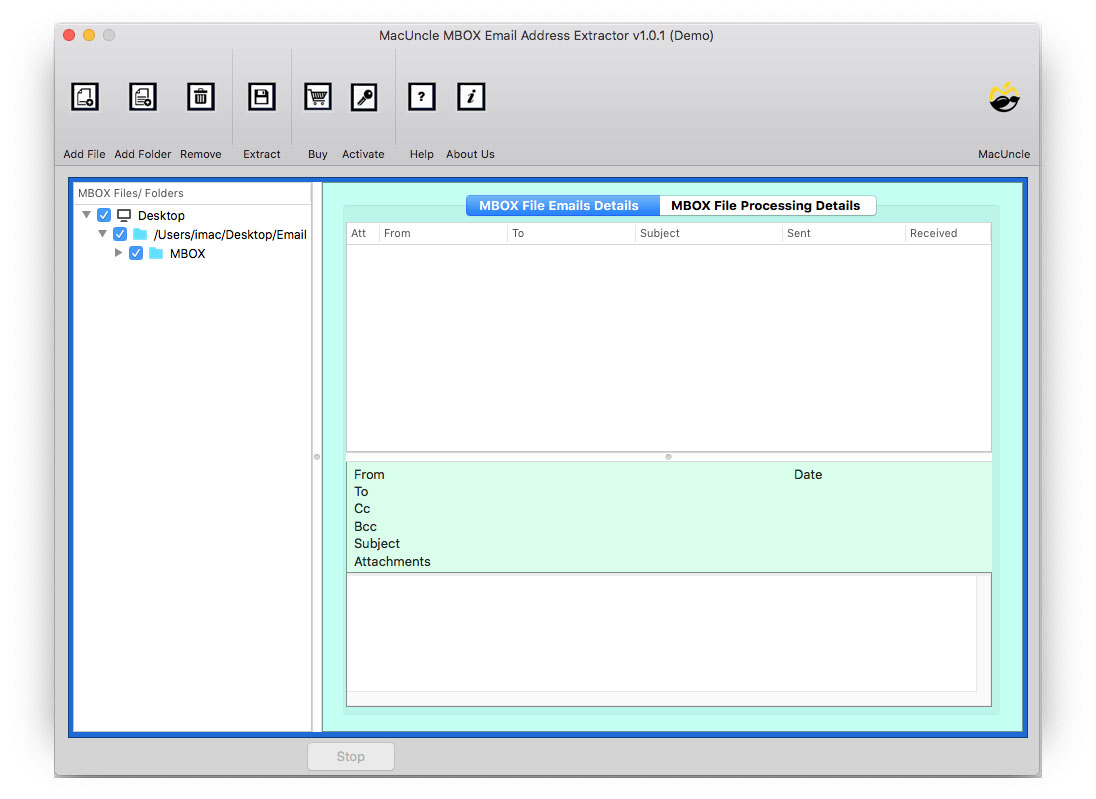1096x799 pixels.
Task: Select the MBOX File Emails Details tab
Action: pos(562,205)
